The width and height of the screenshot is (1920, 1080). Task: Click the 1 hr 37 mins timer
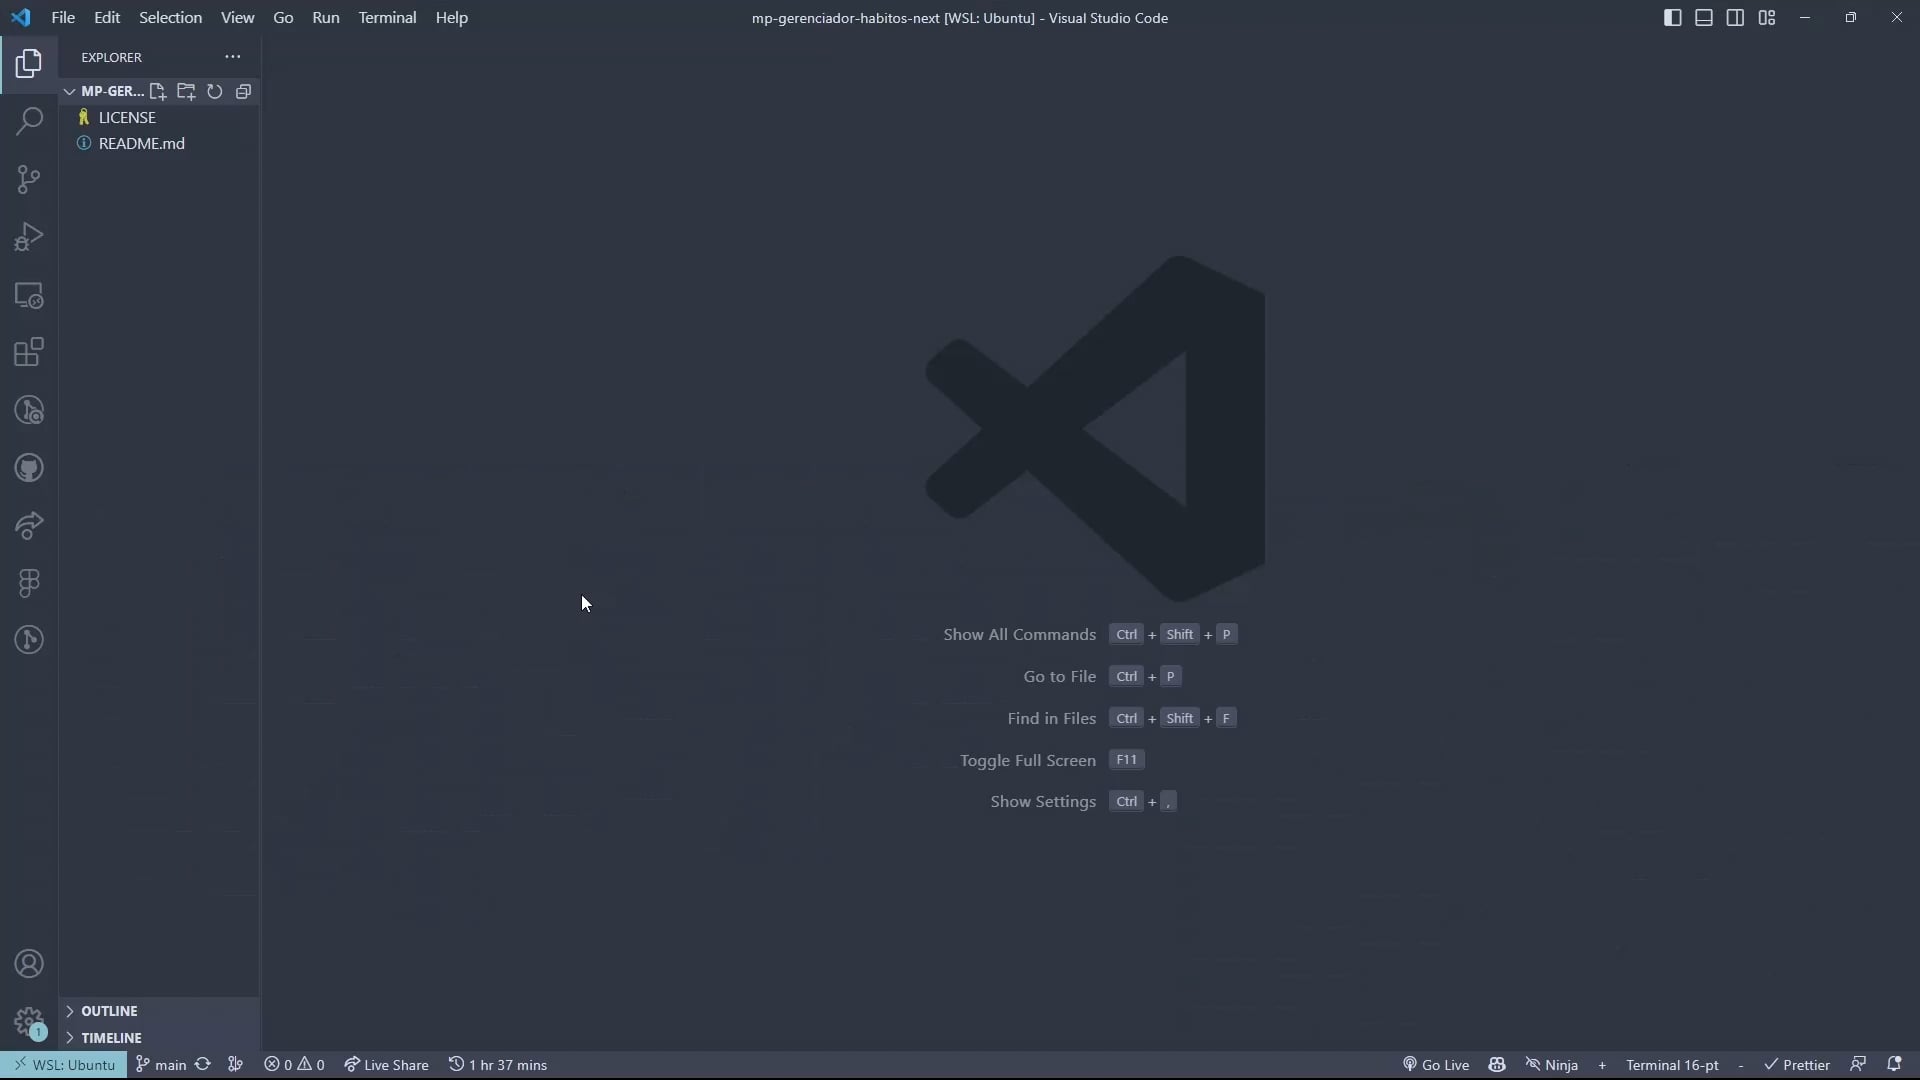point(498,1064)
